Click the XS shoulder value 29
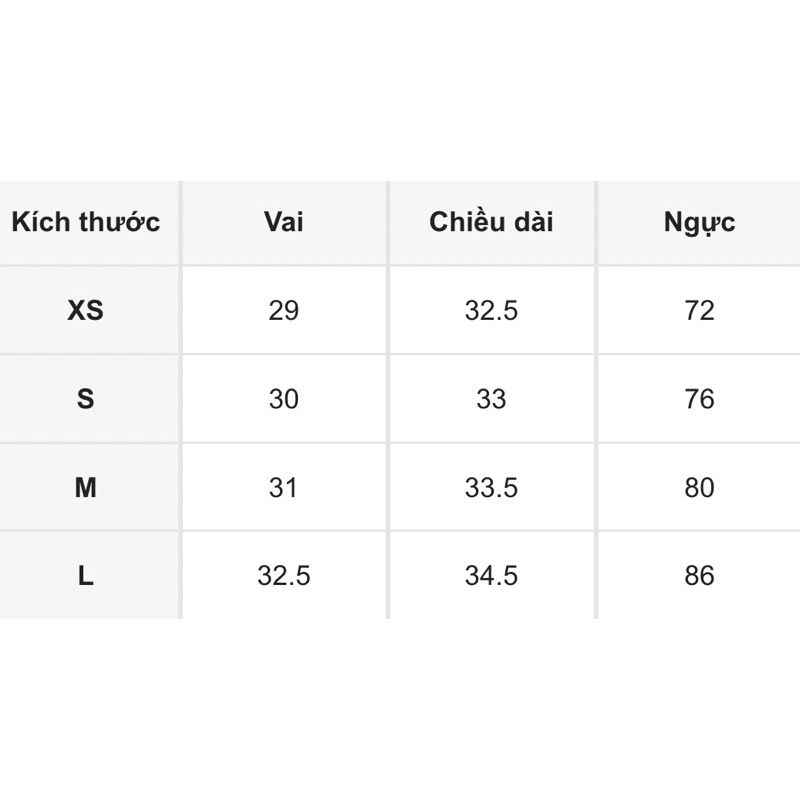This screenshot has height=800, width=800. [284, 311]
